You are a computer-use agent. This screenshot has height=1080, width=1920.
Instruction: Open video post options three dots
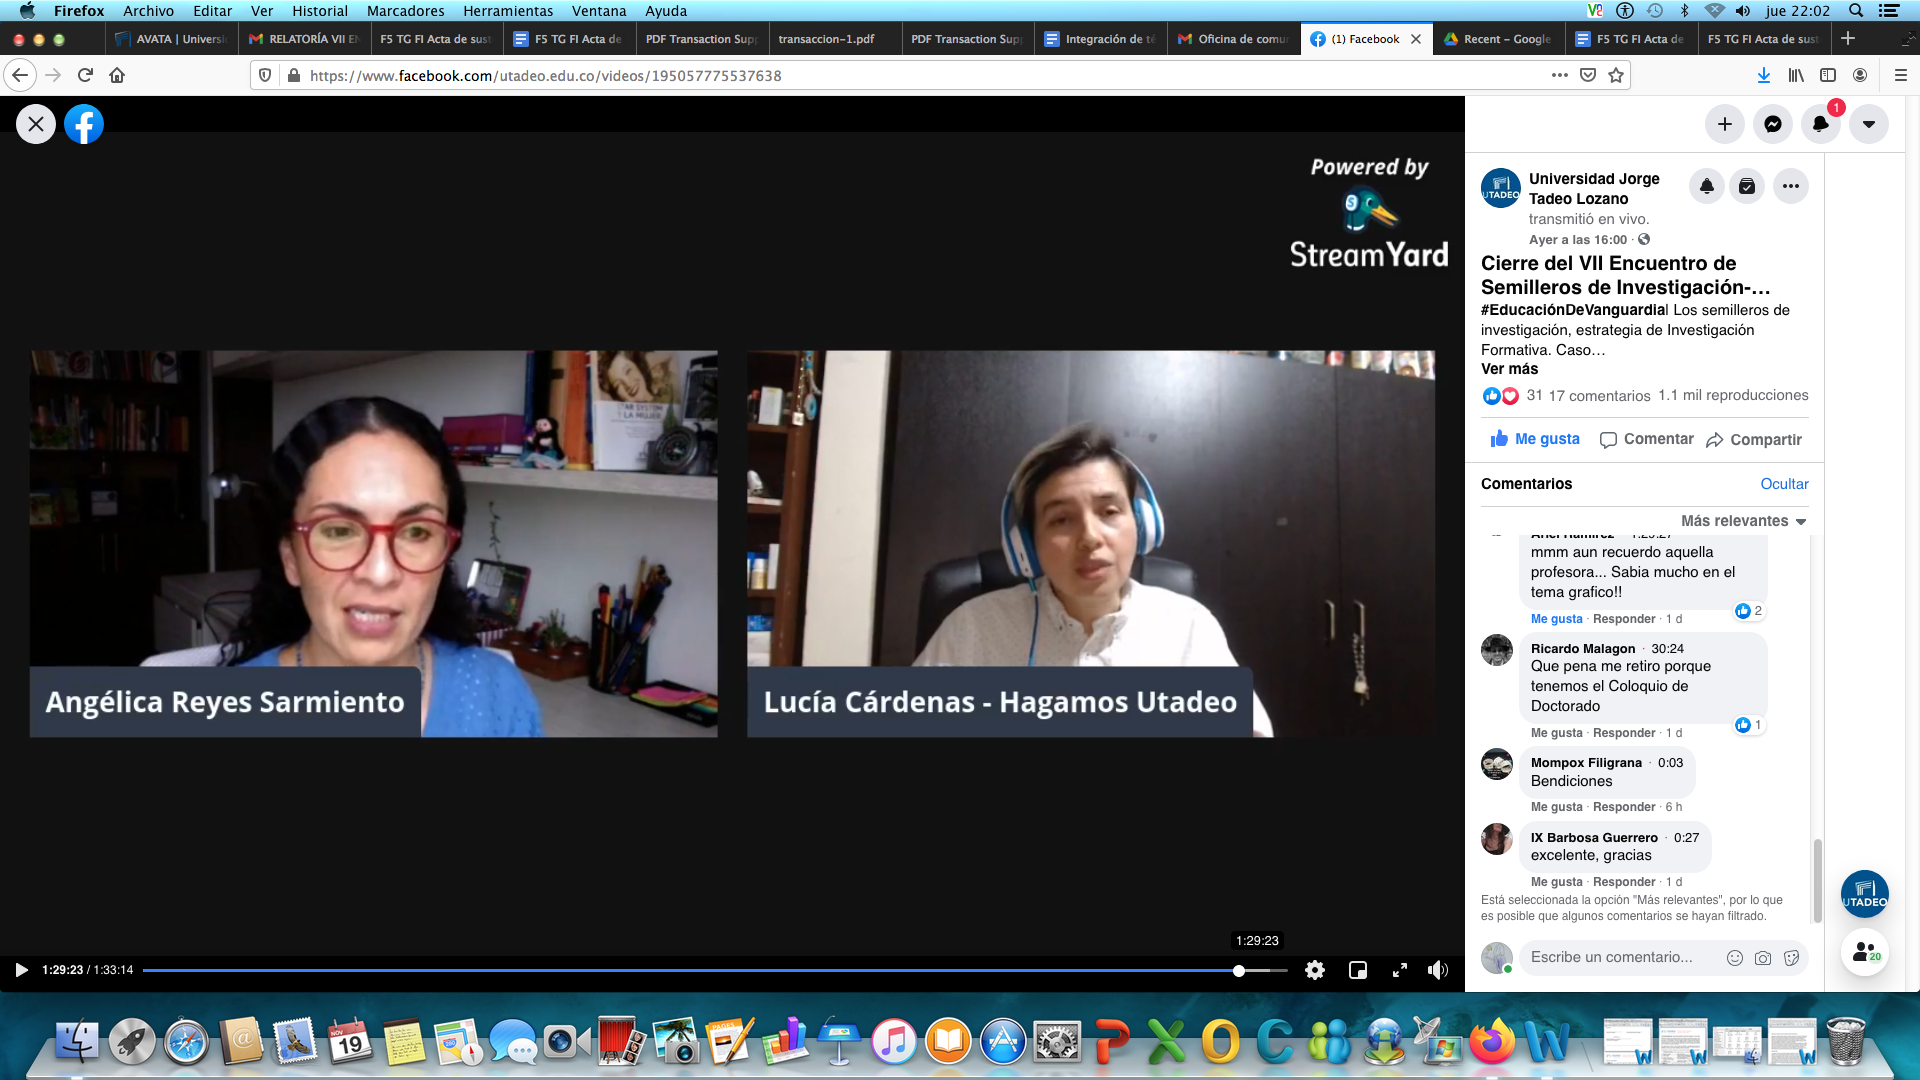pyautogui.click(x=1790, y=186)
